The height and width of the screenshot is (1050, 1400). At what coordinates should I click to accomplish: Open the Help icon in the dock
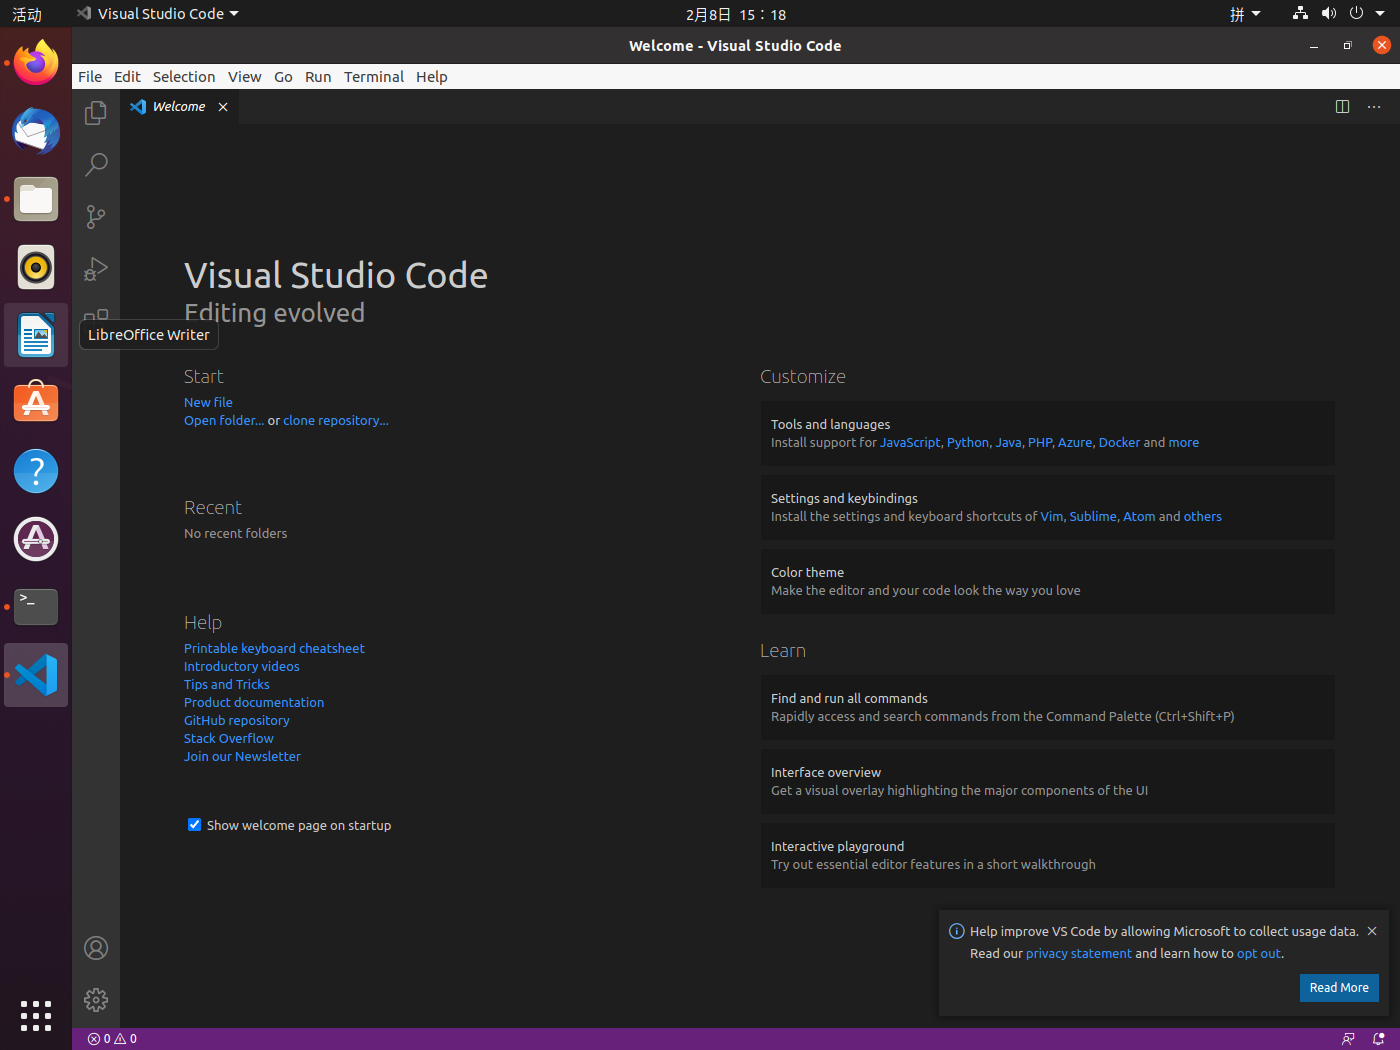click(36, 471)
